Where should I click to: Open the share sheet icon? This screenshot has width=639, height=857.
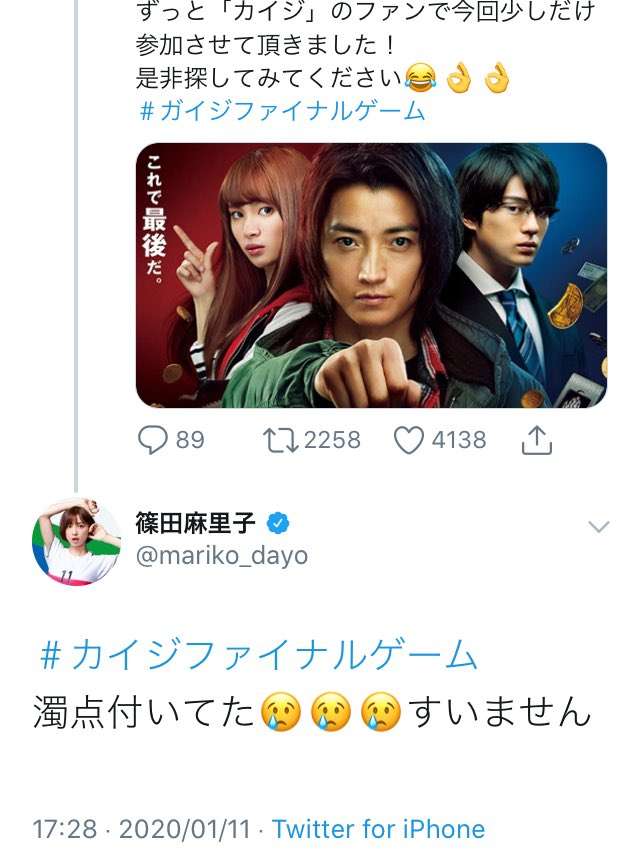[537, 439]
